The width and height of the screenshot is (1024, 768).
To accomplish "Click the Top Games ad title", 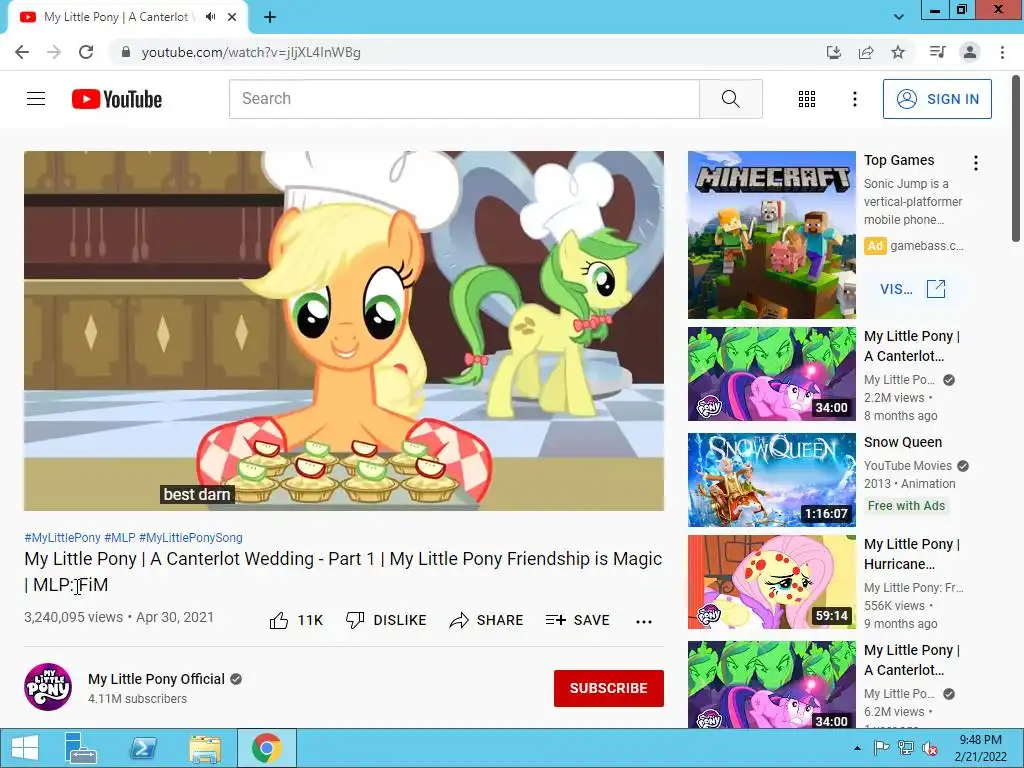I will tap(899, 160).
